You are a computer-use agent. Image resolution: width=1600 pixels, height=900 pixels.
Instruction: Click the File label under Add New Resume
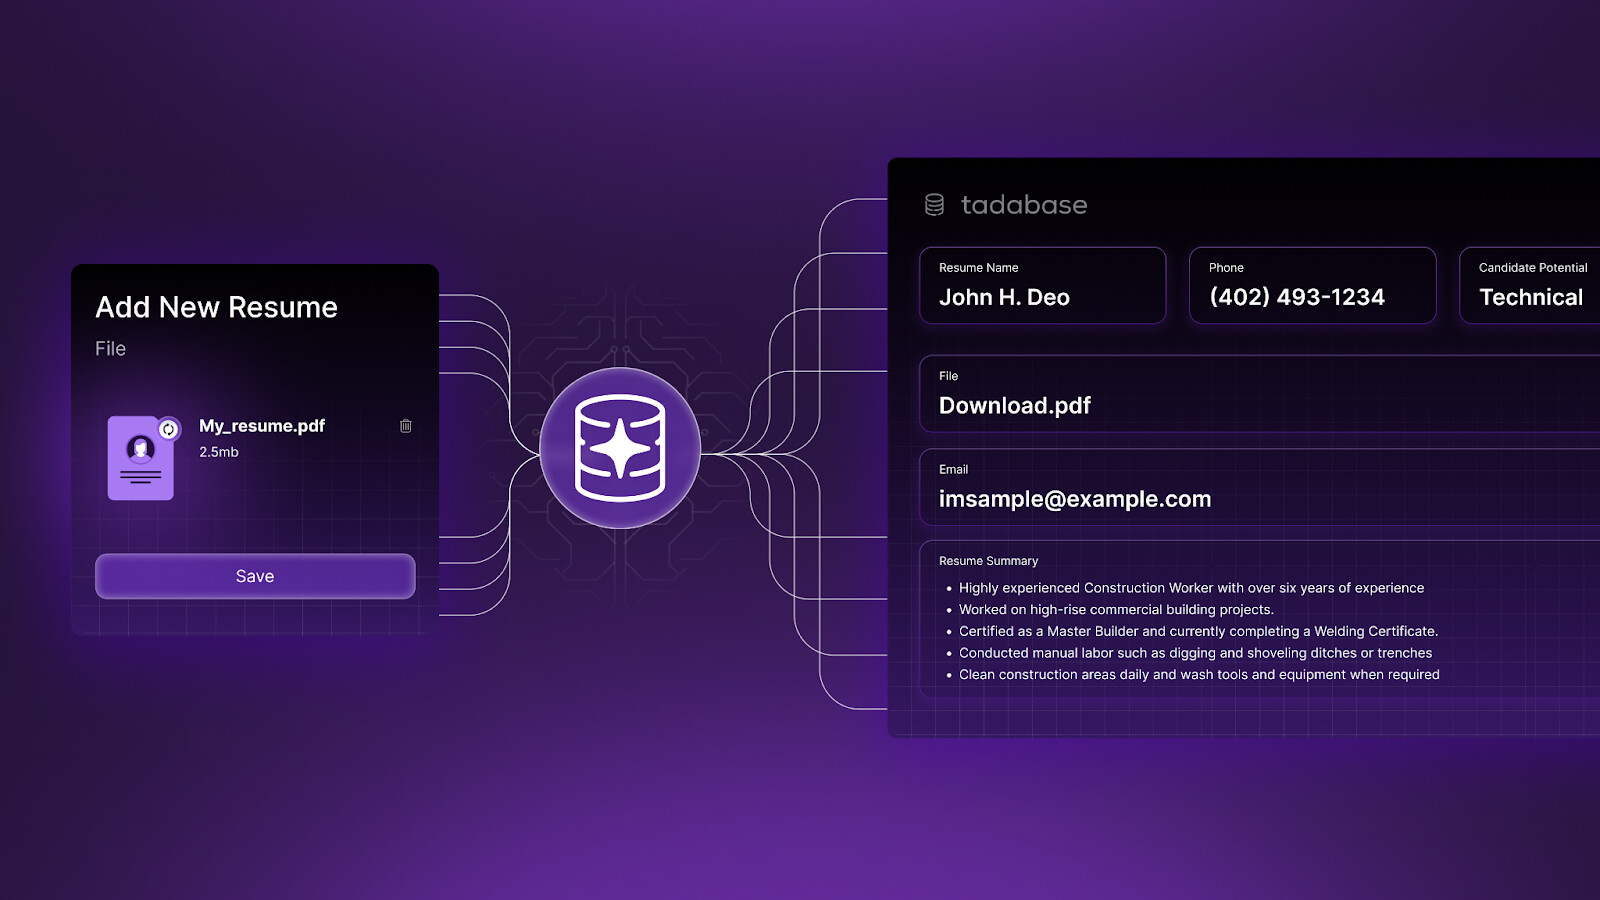pyautogui.click(x=110, y=349)
